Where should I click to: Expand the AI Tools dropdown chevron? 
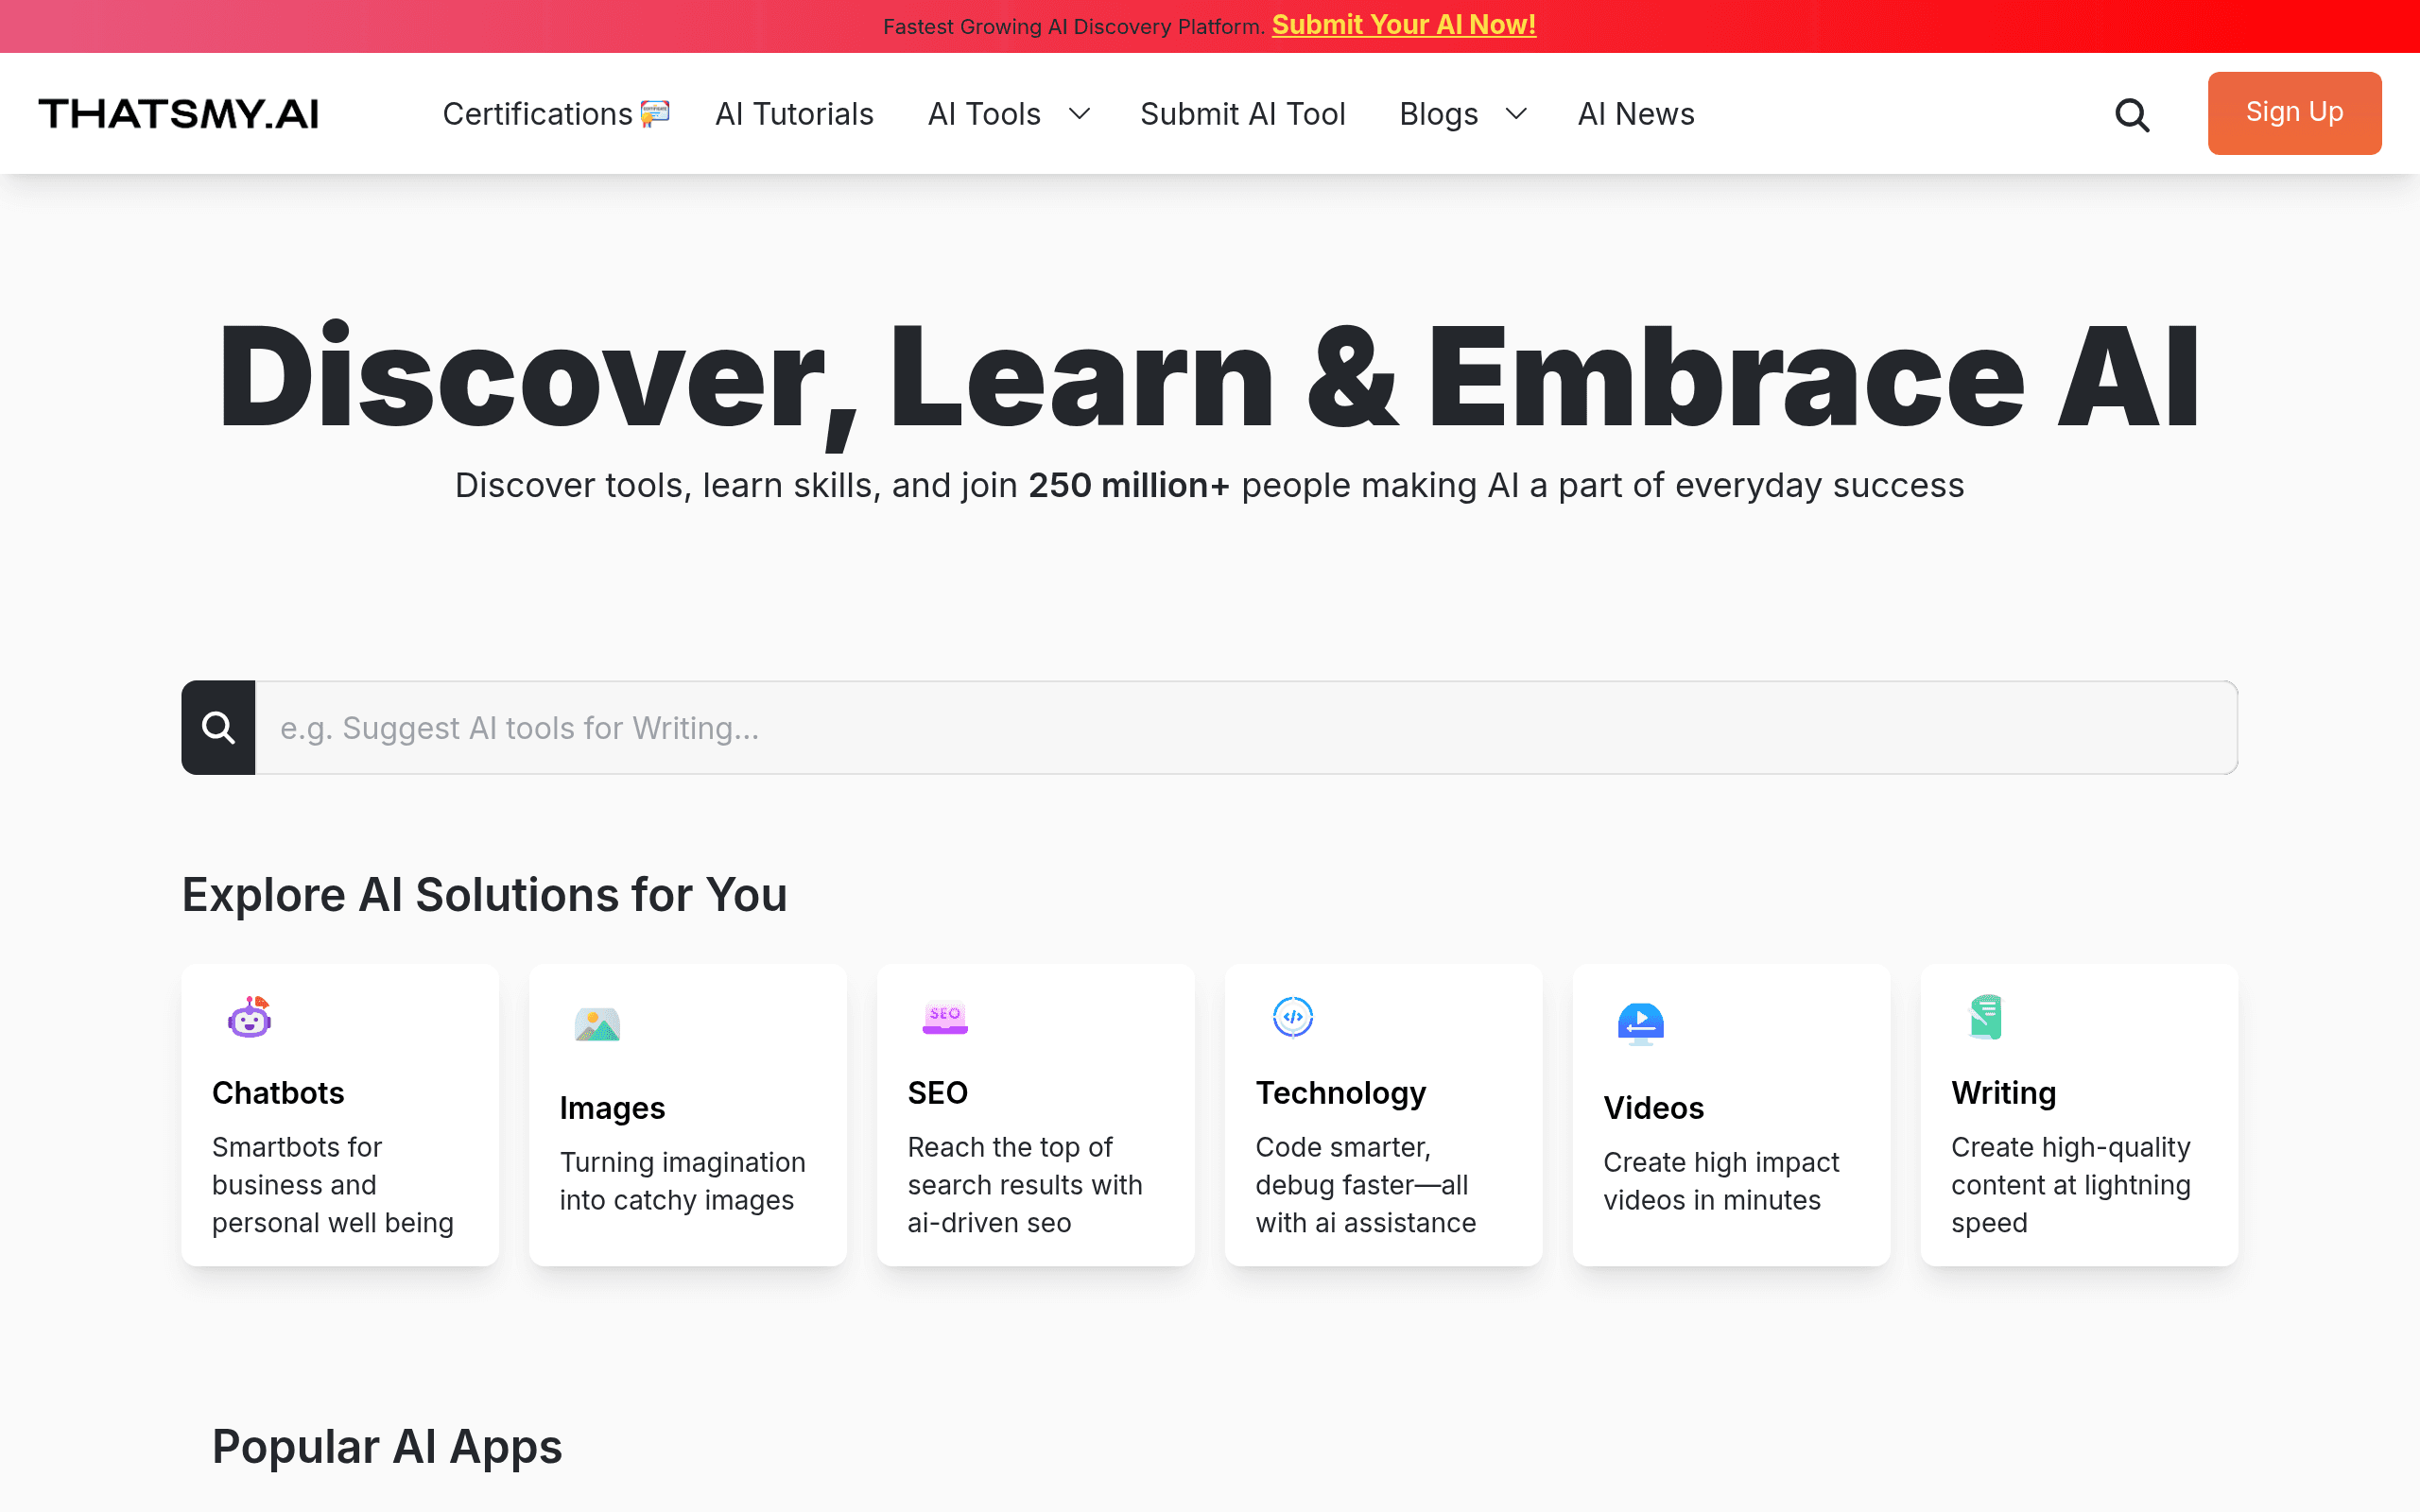(1079, 114)
